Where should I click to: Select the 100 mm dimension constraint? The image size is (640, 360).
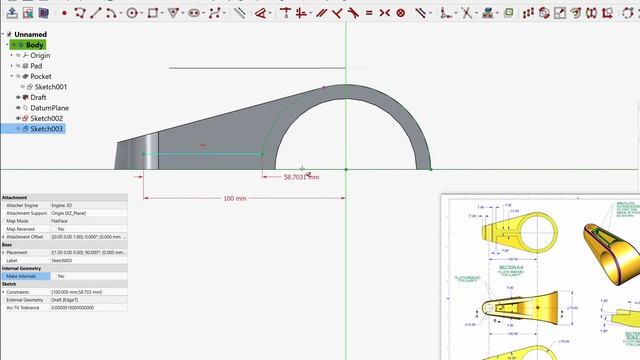point(235,198)
